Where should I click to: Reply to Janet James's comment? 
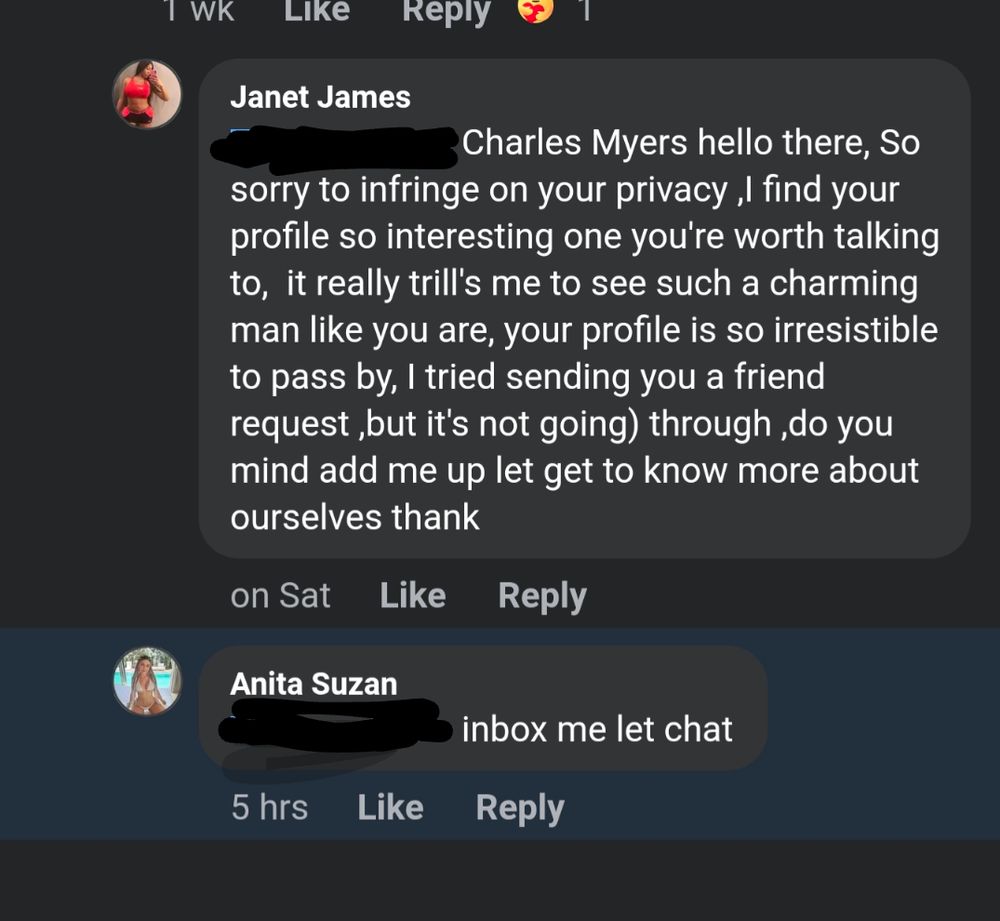[x=542, y=597]
